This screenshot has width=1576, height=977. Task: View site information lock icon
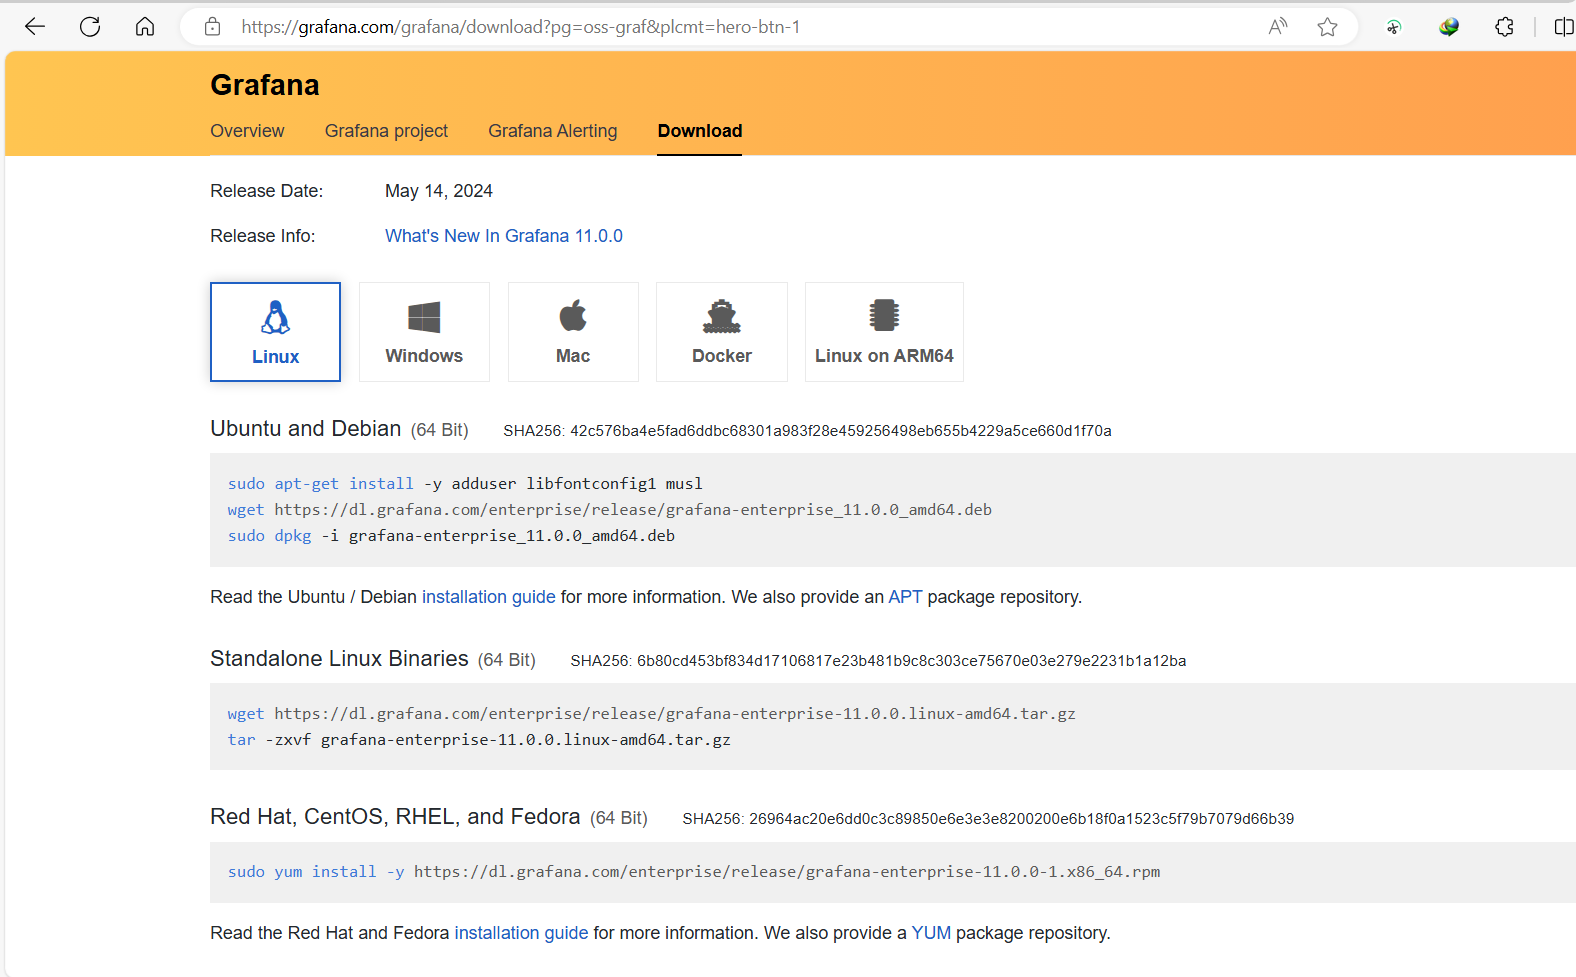point(212,27)
